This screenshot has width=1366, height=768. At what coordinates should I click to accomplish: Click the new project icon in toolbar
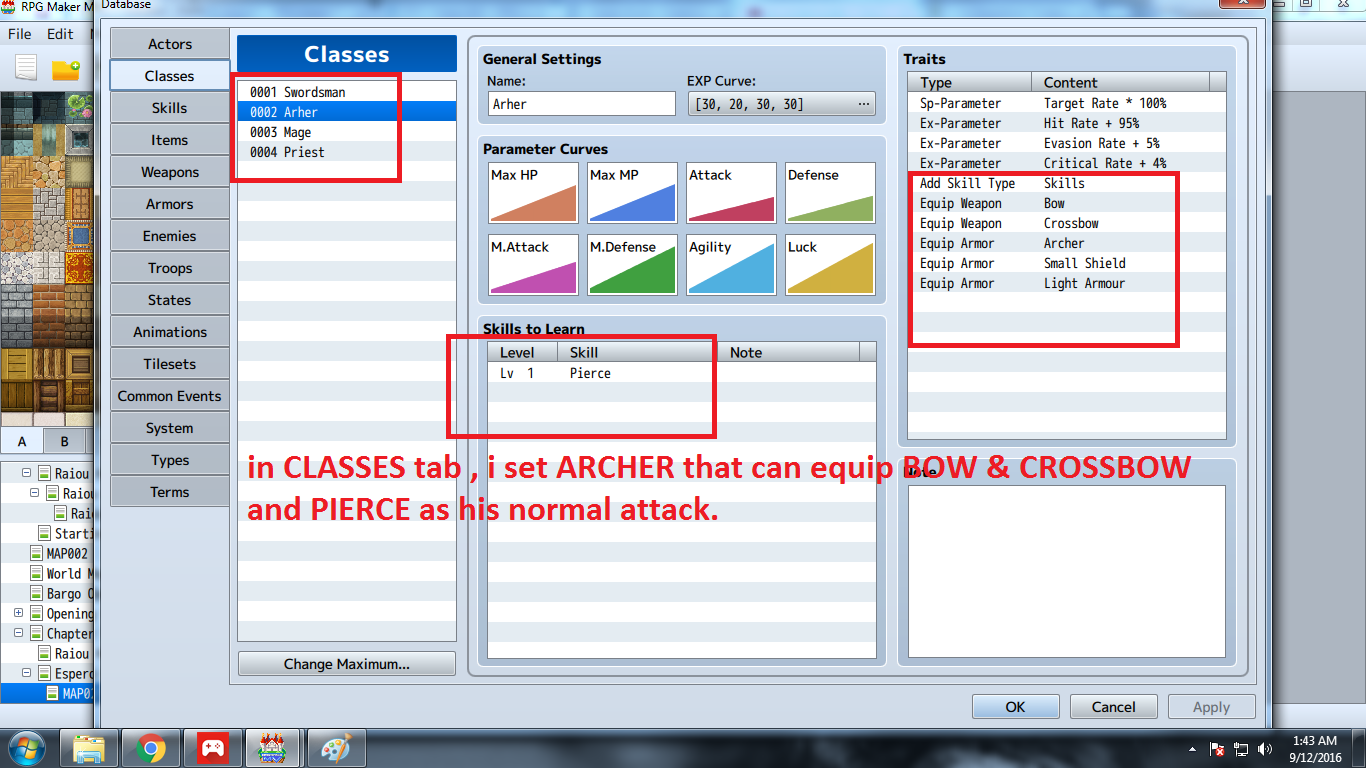26,69
